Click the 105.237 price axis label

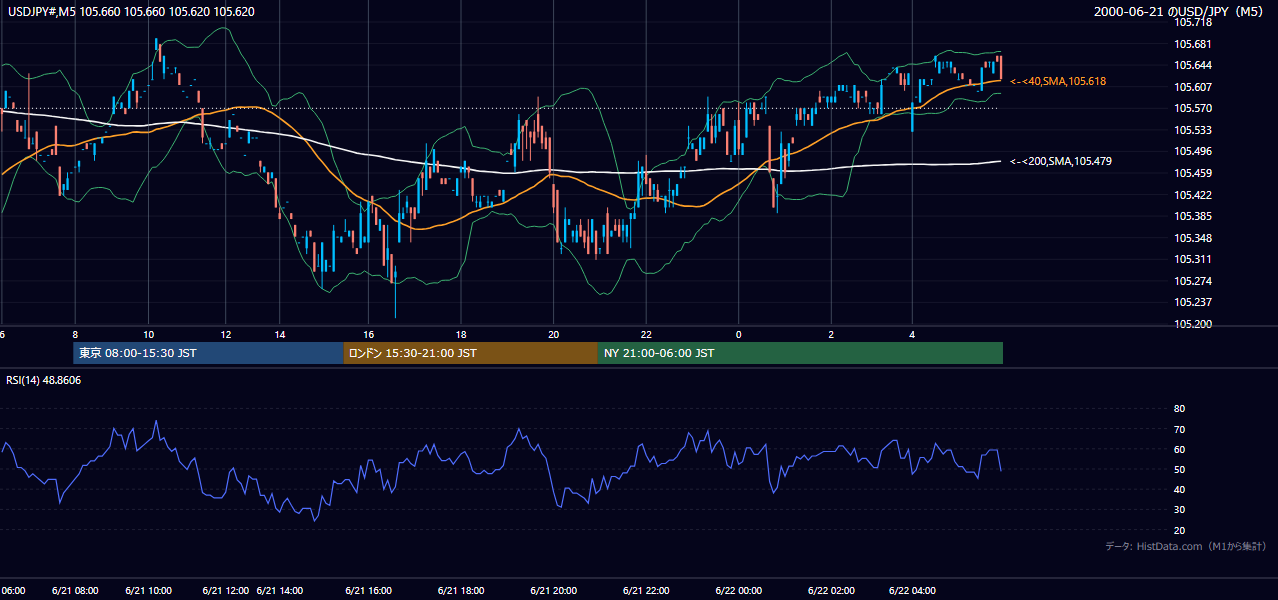point(1193,302)
